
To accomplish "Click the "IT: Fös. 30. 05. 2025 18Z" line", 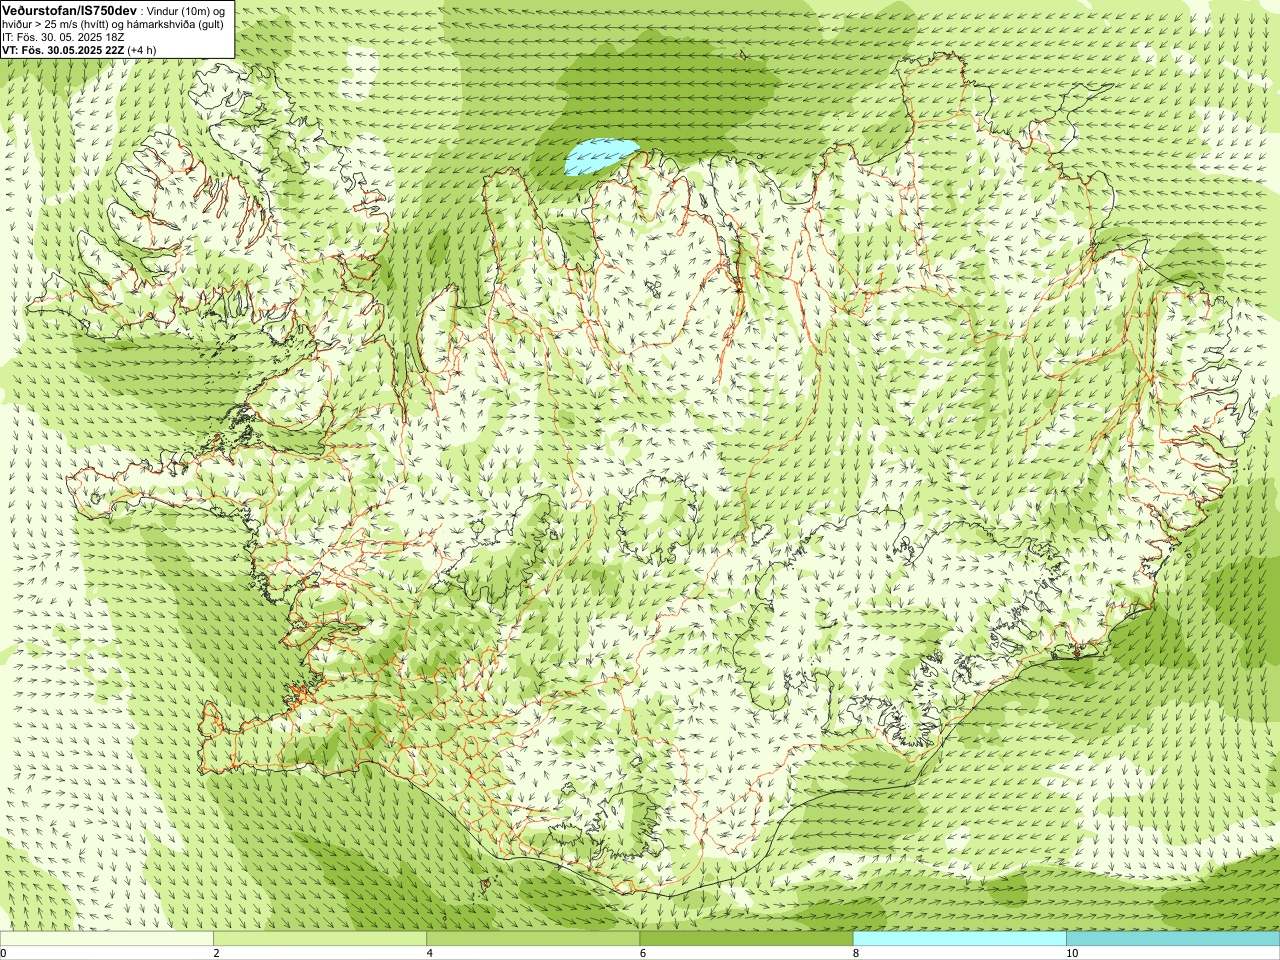I will point(63,36).
